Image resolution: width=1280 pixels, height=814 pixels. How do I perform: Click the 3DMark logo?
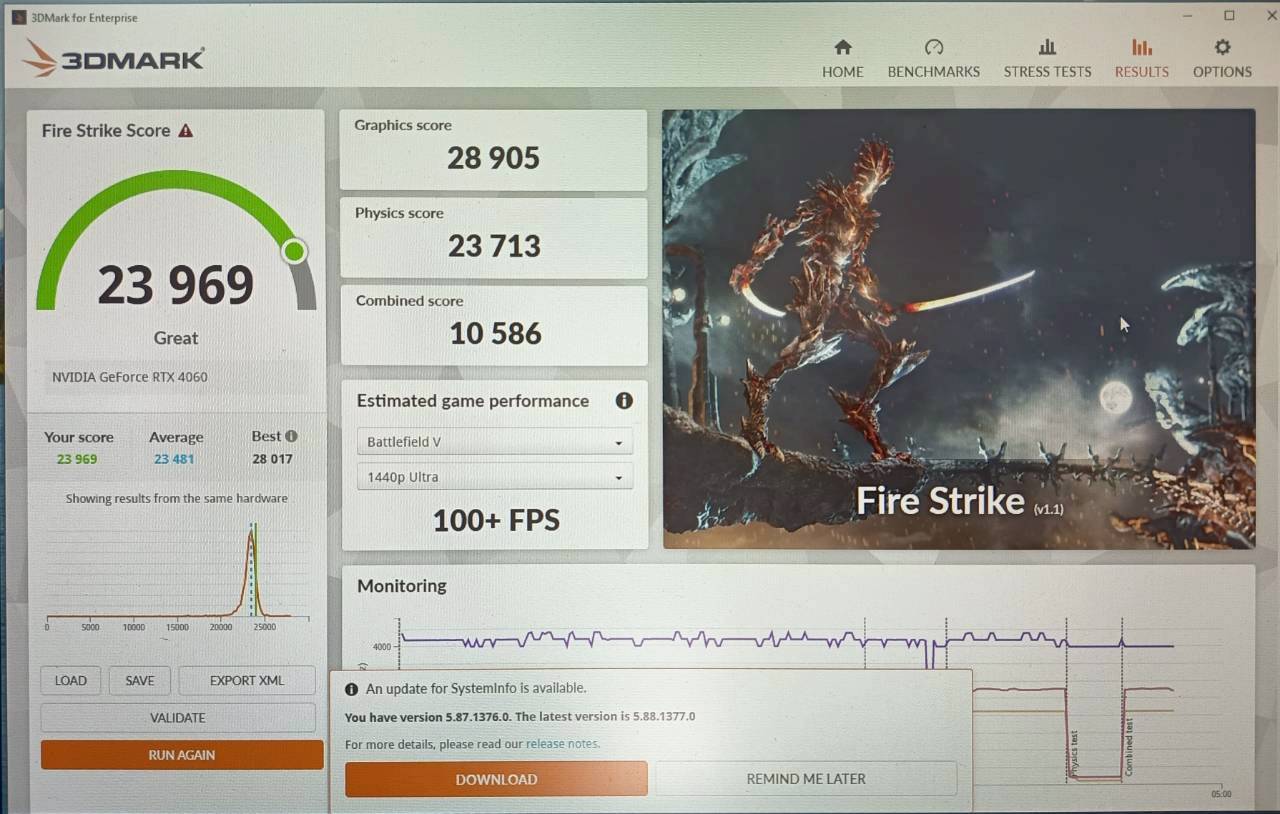tap(113, 59)
